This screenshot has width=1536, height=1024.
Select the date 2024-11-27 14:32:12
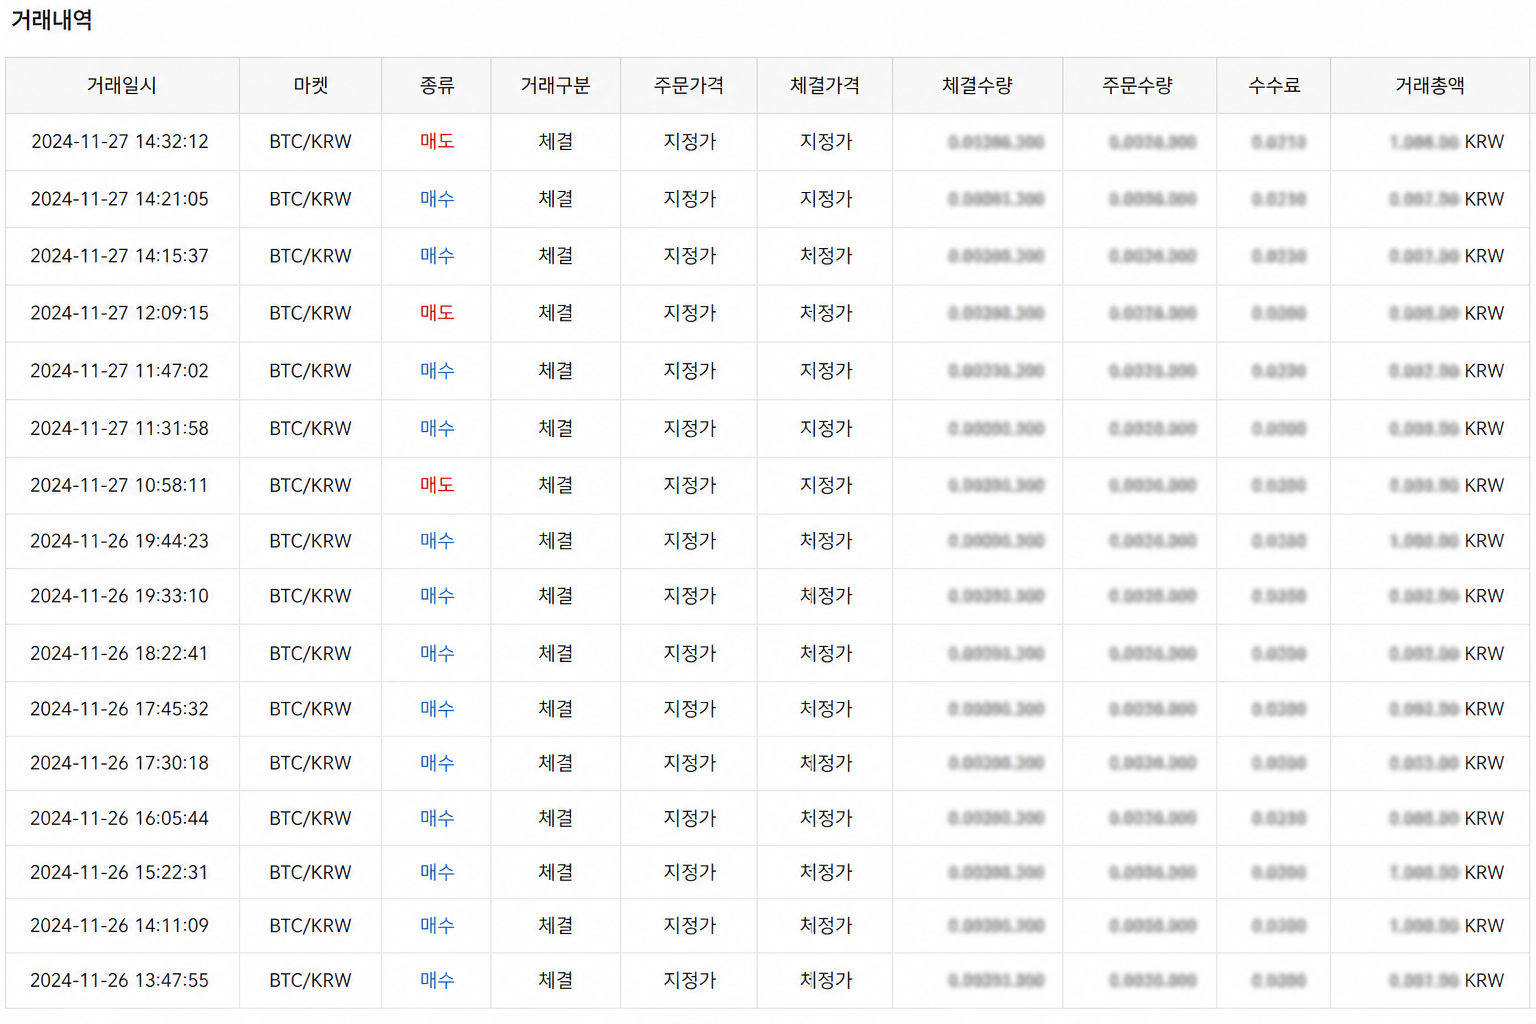click(120, 142)
